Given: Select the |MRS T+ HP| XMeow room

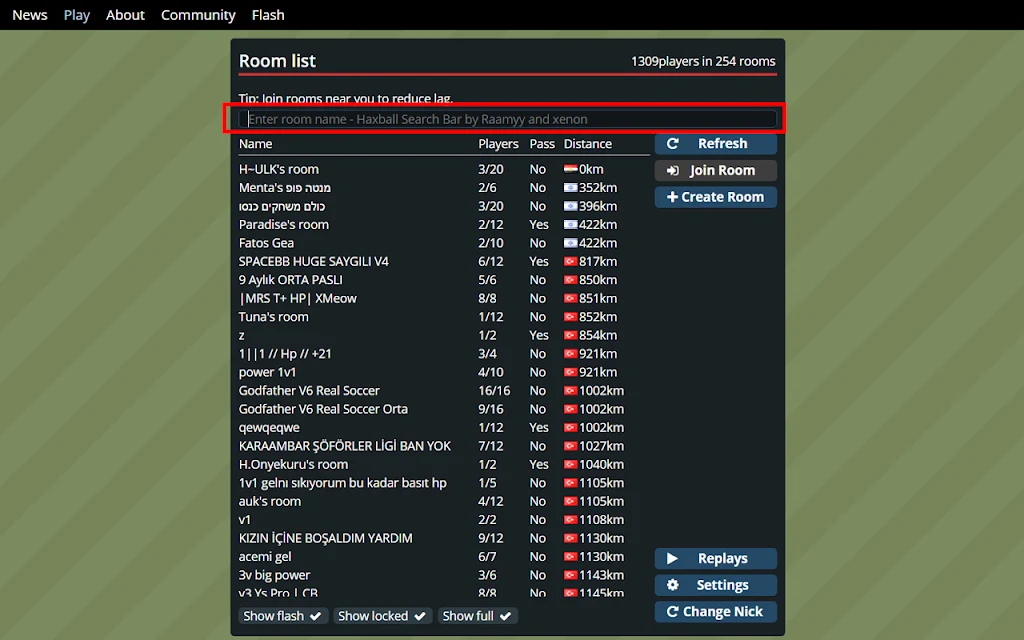Looking at the screenshot, I should point(443,298).
